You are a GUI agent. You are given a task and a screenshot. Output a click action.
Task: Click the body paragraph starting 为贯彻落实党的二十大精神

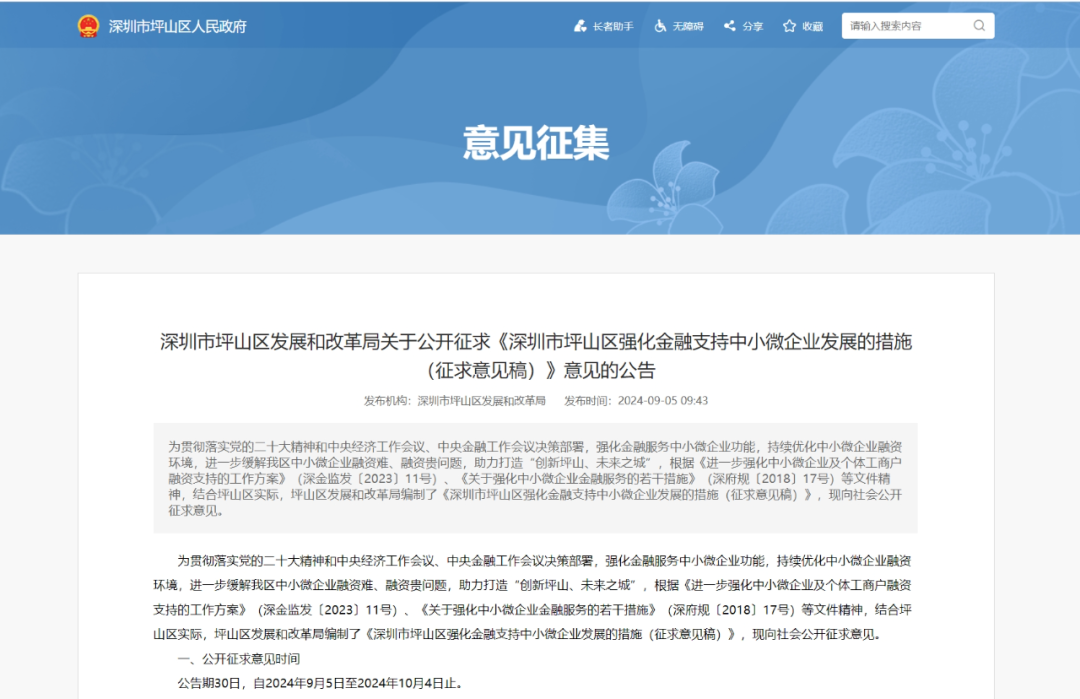pyautogui.click(x=532, y=597)
